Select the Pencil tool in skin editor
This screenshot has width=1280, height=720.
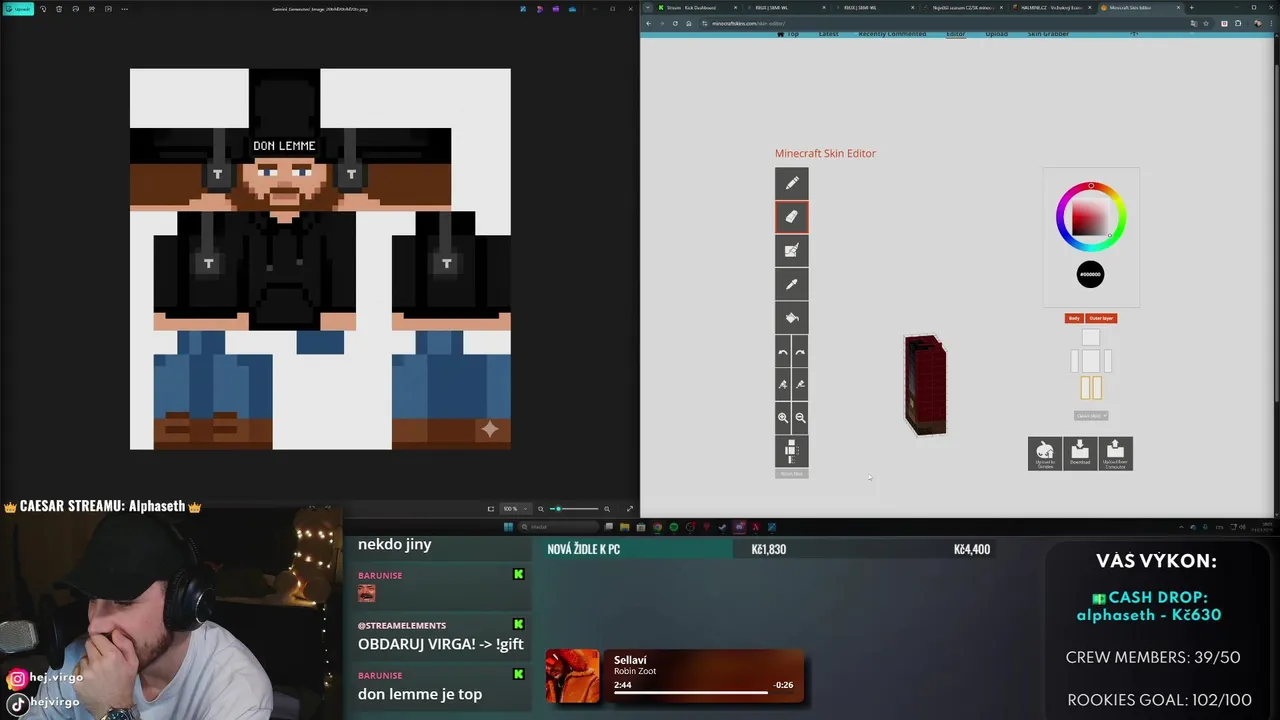(x=791, y=183)
